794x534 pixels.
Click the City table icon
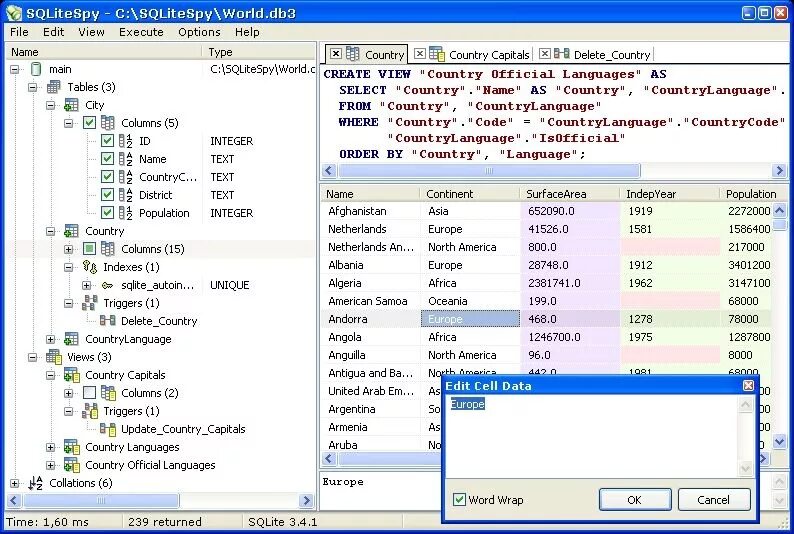[71, 105]
